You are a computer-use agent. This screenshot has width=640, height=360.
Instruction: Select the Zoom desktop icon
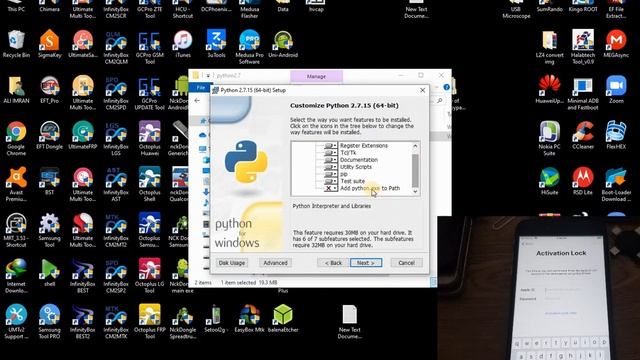click(616, 89)
